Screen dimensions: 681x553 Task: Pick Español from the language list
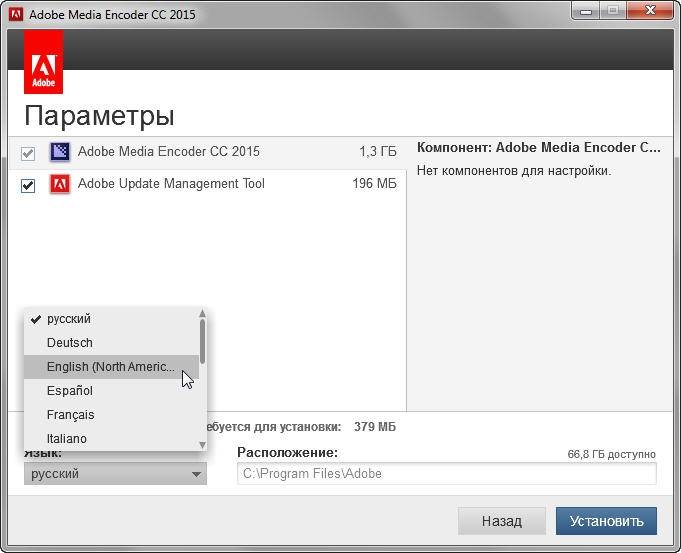pos(111,391)
